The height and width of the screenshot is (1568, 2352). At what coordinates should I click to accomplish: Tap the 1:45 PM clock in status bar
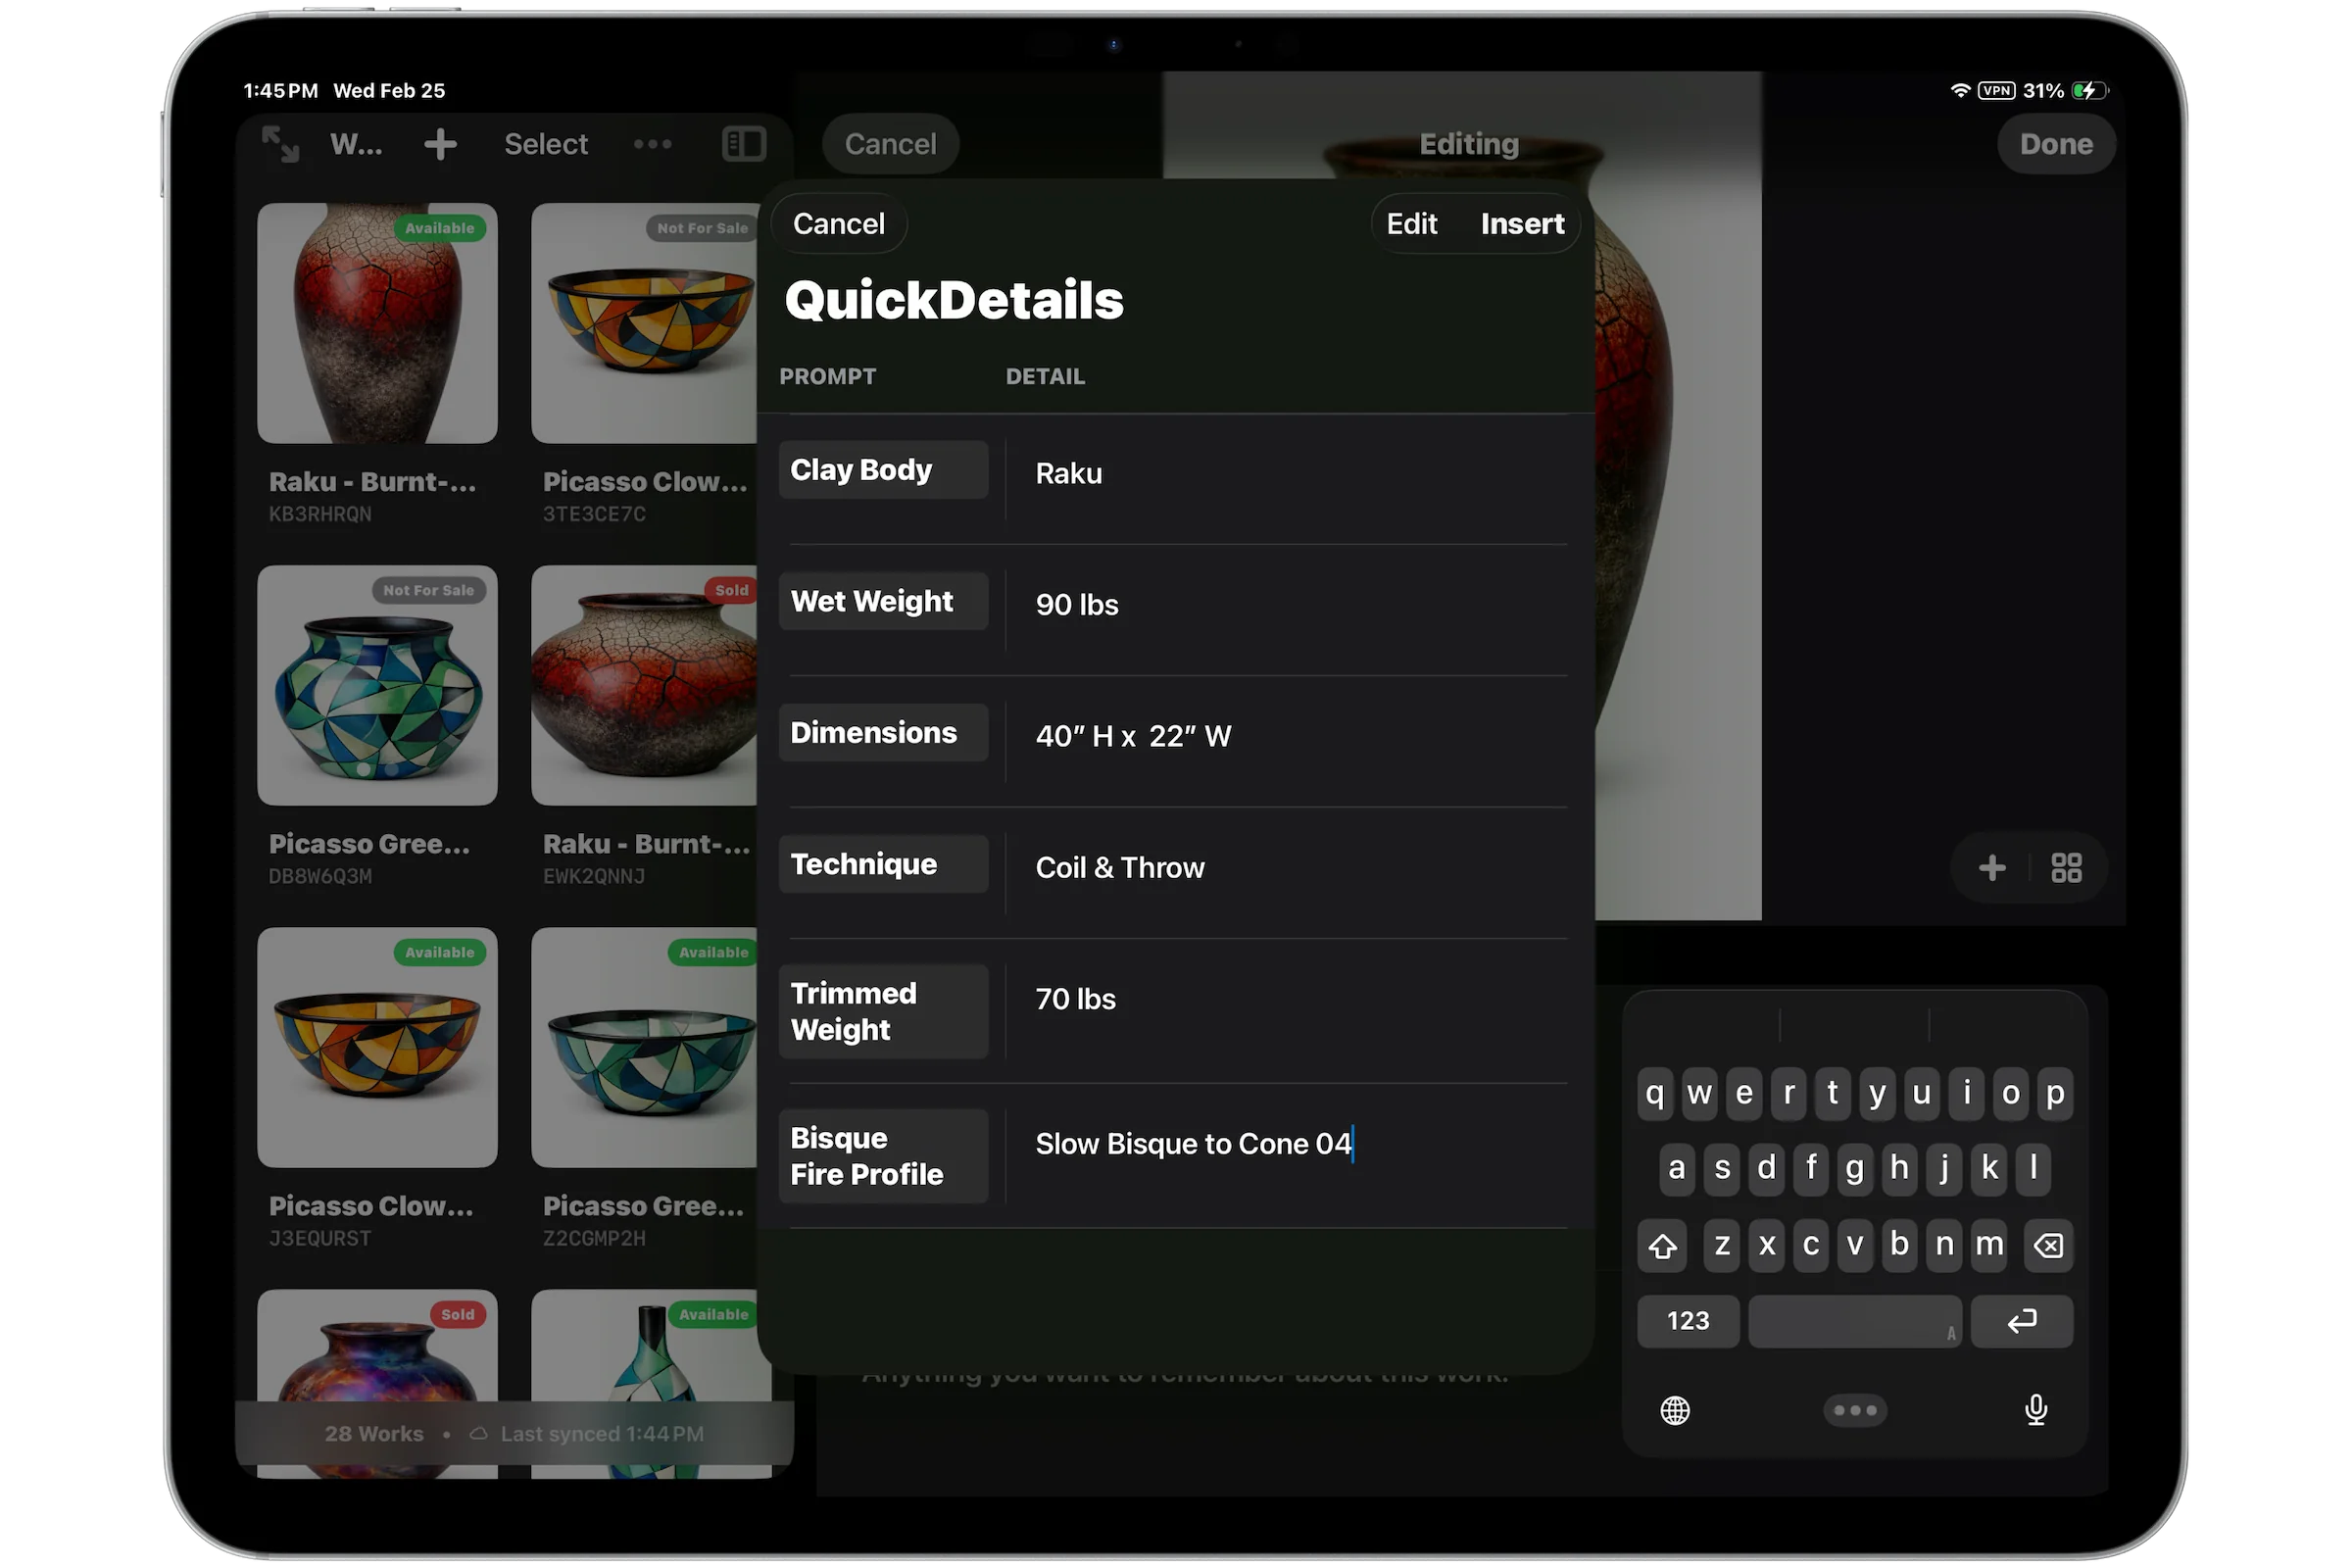281,91
